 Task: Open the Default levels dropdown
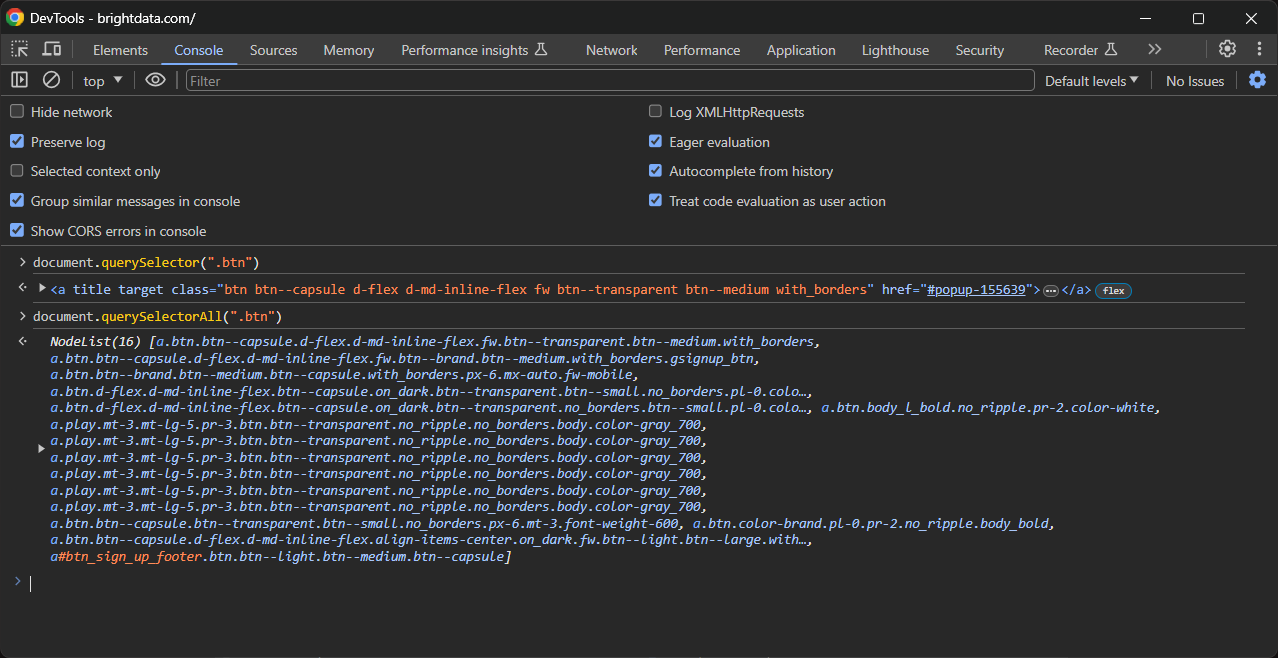(x=1090, y=80)
